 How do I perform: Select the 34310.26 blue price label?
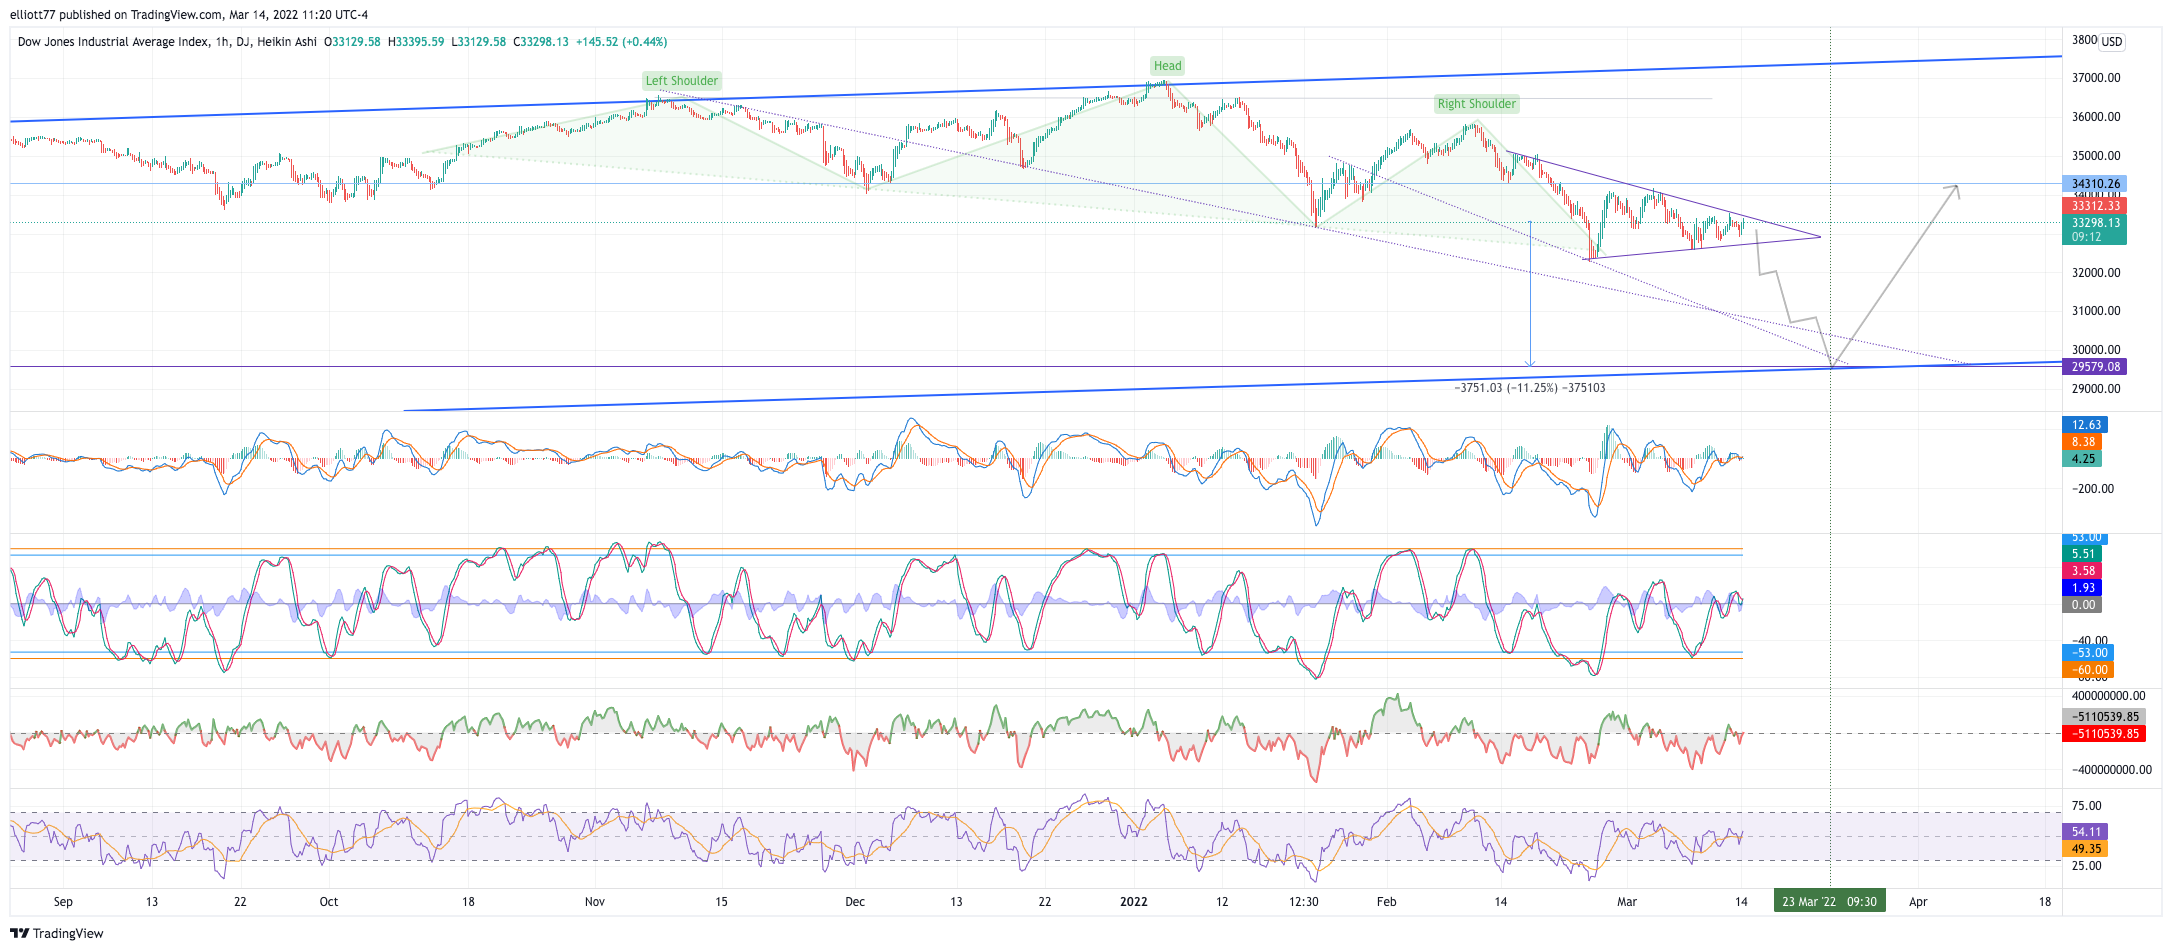(2095, 184)
